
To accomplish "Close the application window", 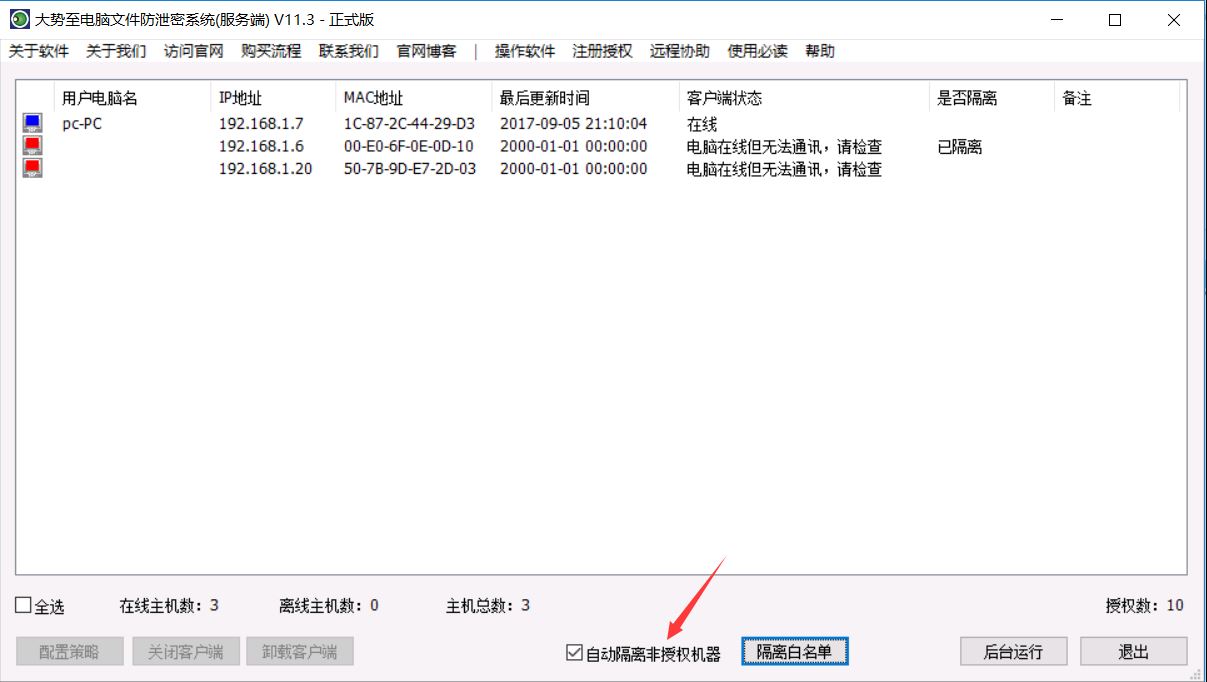I will pyautogui.click(x=1174, y=20).
